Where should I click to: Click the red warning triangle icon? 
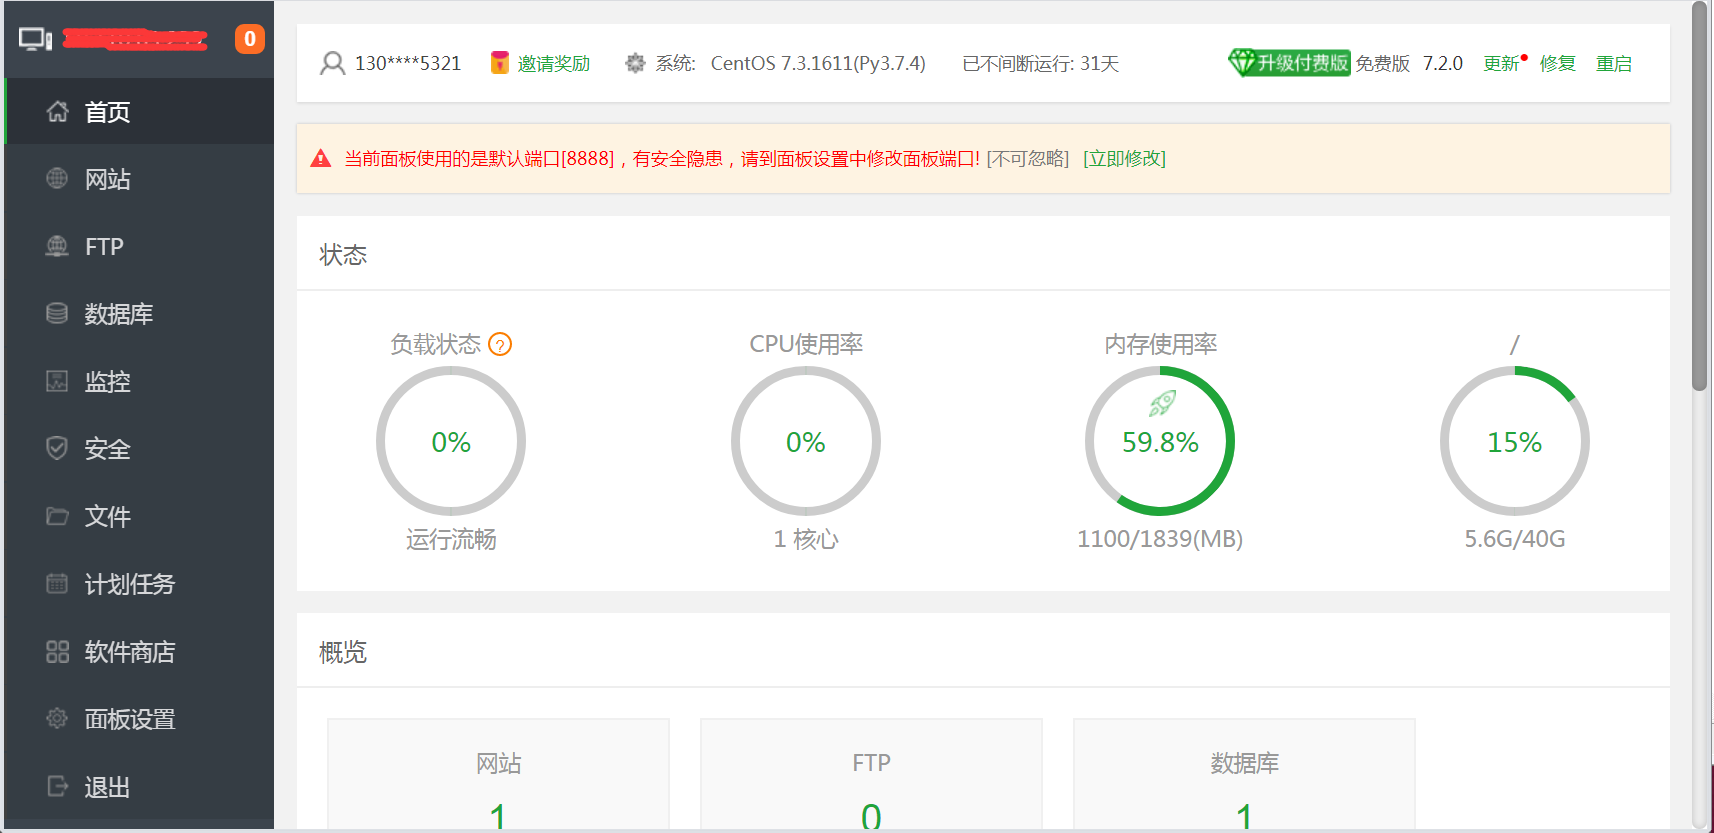(x=321, y=158)
